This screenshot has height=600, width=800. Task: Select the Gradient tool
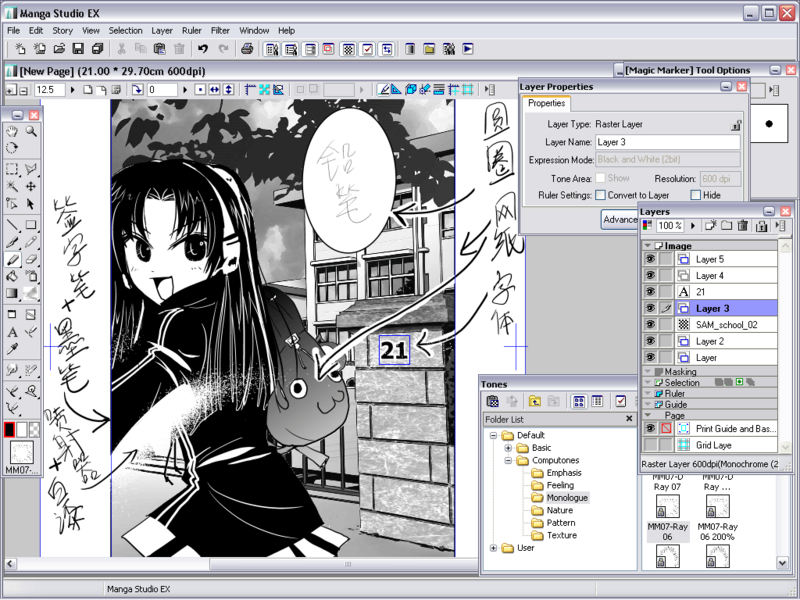point(12,293)
